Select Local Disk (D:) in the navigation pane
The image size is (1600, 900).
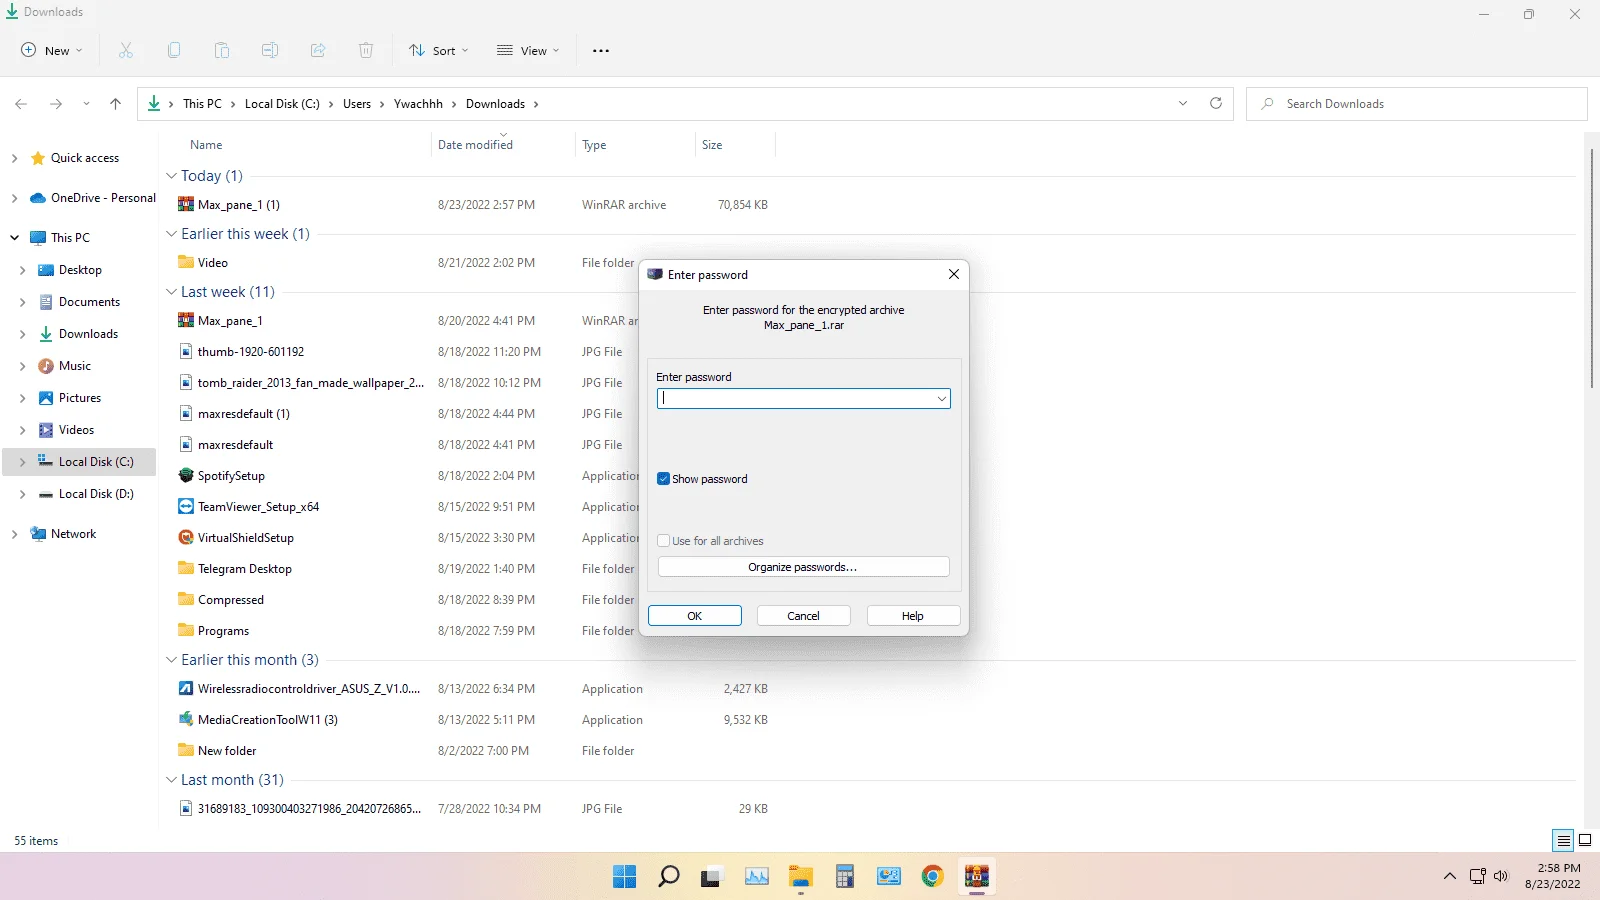(x=96, y=494)
